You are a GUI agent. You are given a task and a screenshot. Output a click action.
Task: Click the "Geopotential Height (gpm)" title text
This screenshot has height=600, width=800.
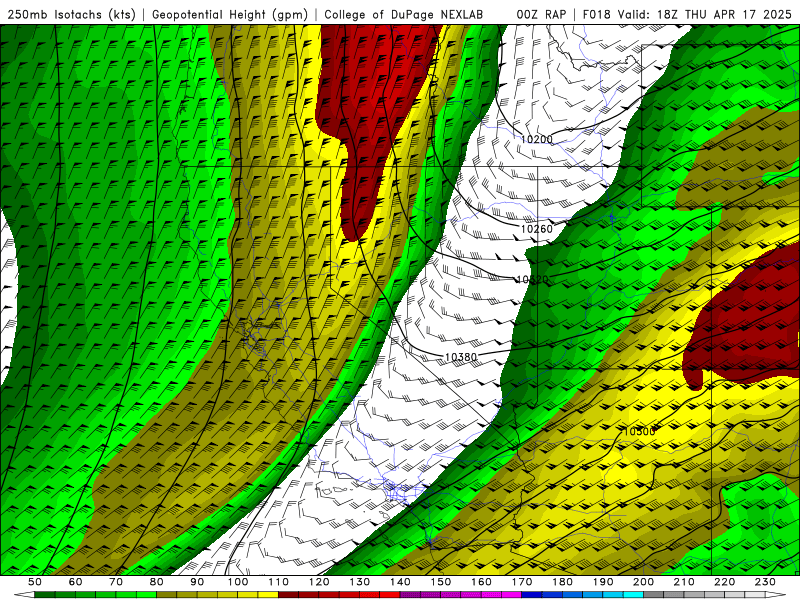point(230,15)
